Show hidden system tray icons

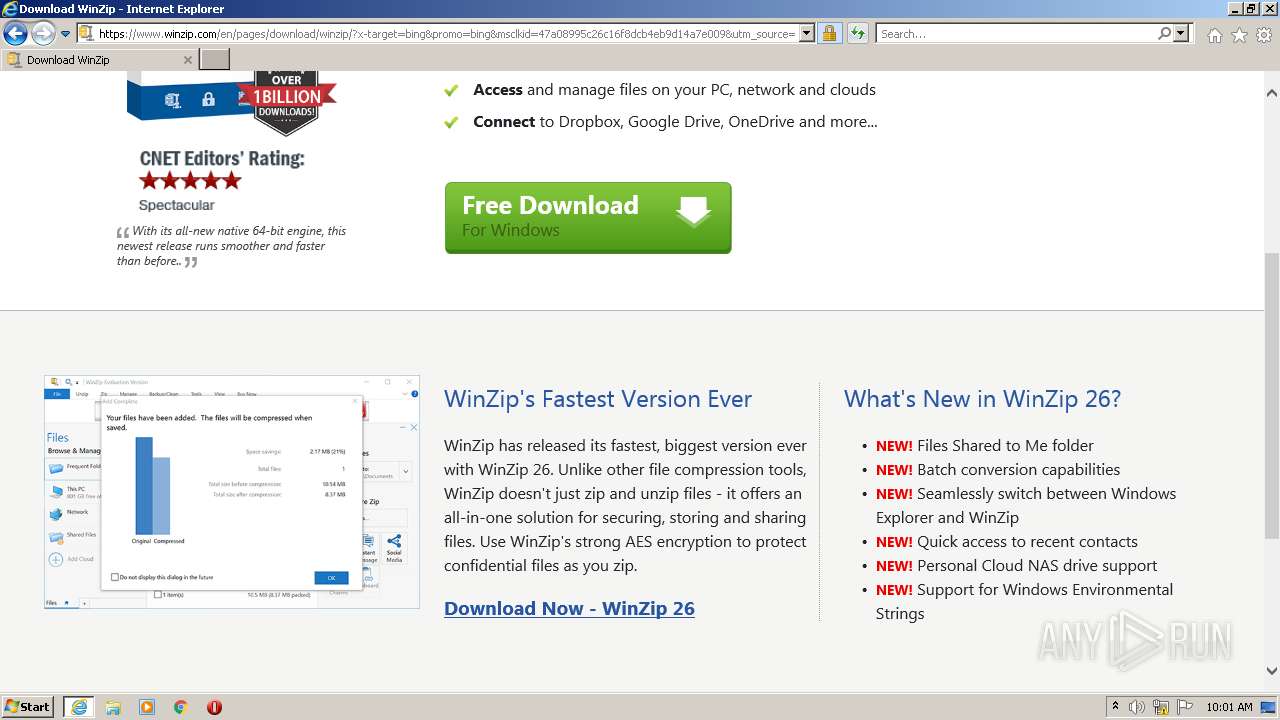[1115, 707]
